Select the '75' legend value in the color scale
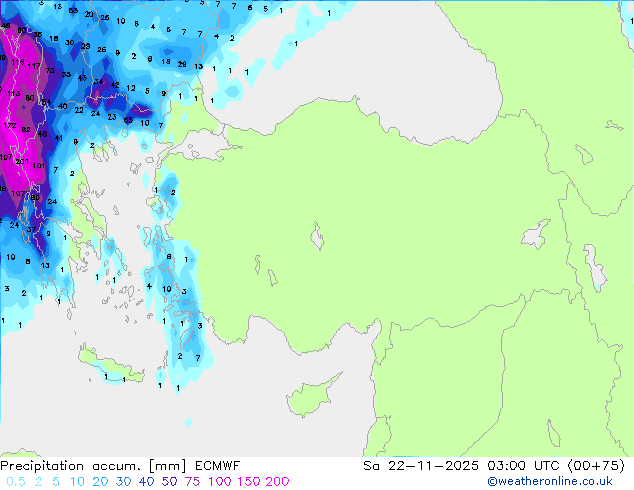 click(192, 482)
